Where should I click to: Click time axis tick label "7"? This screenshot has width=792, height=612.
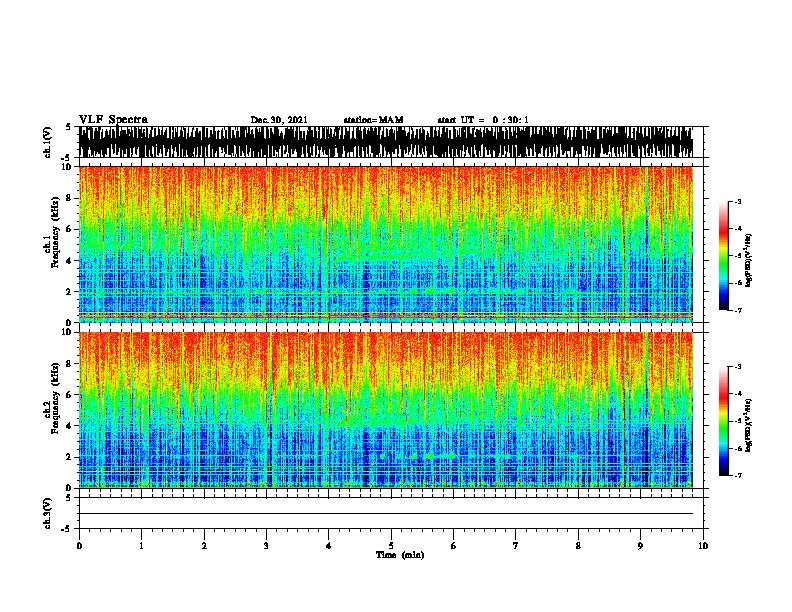coord(516,546)
